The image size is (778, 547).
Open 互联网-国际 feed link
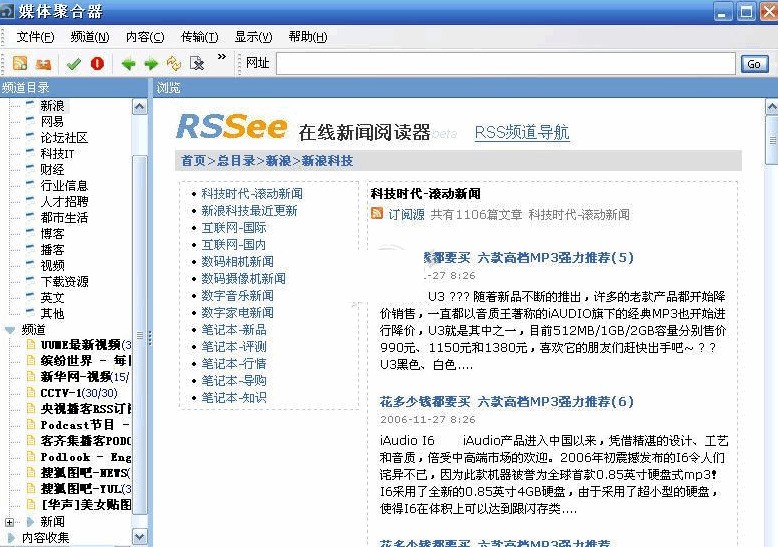click(x=234, y=228)
